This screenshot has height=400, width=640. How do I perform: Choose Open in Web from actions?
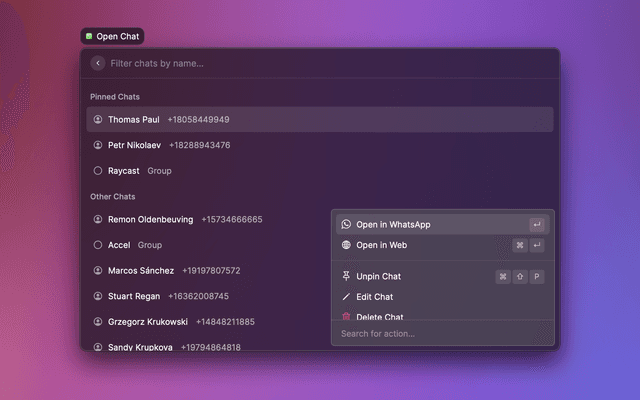pyautogui.click(x=382, y=245)
